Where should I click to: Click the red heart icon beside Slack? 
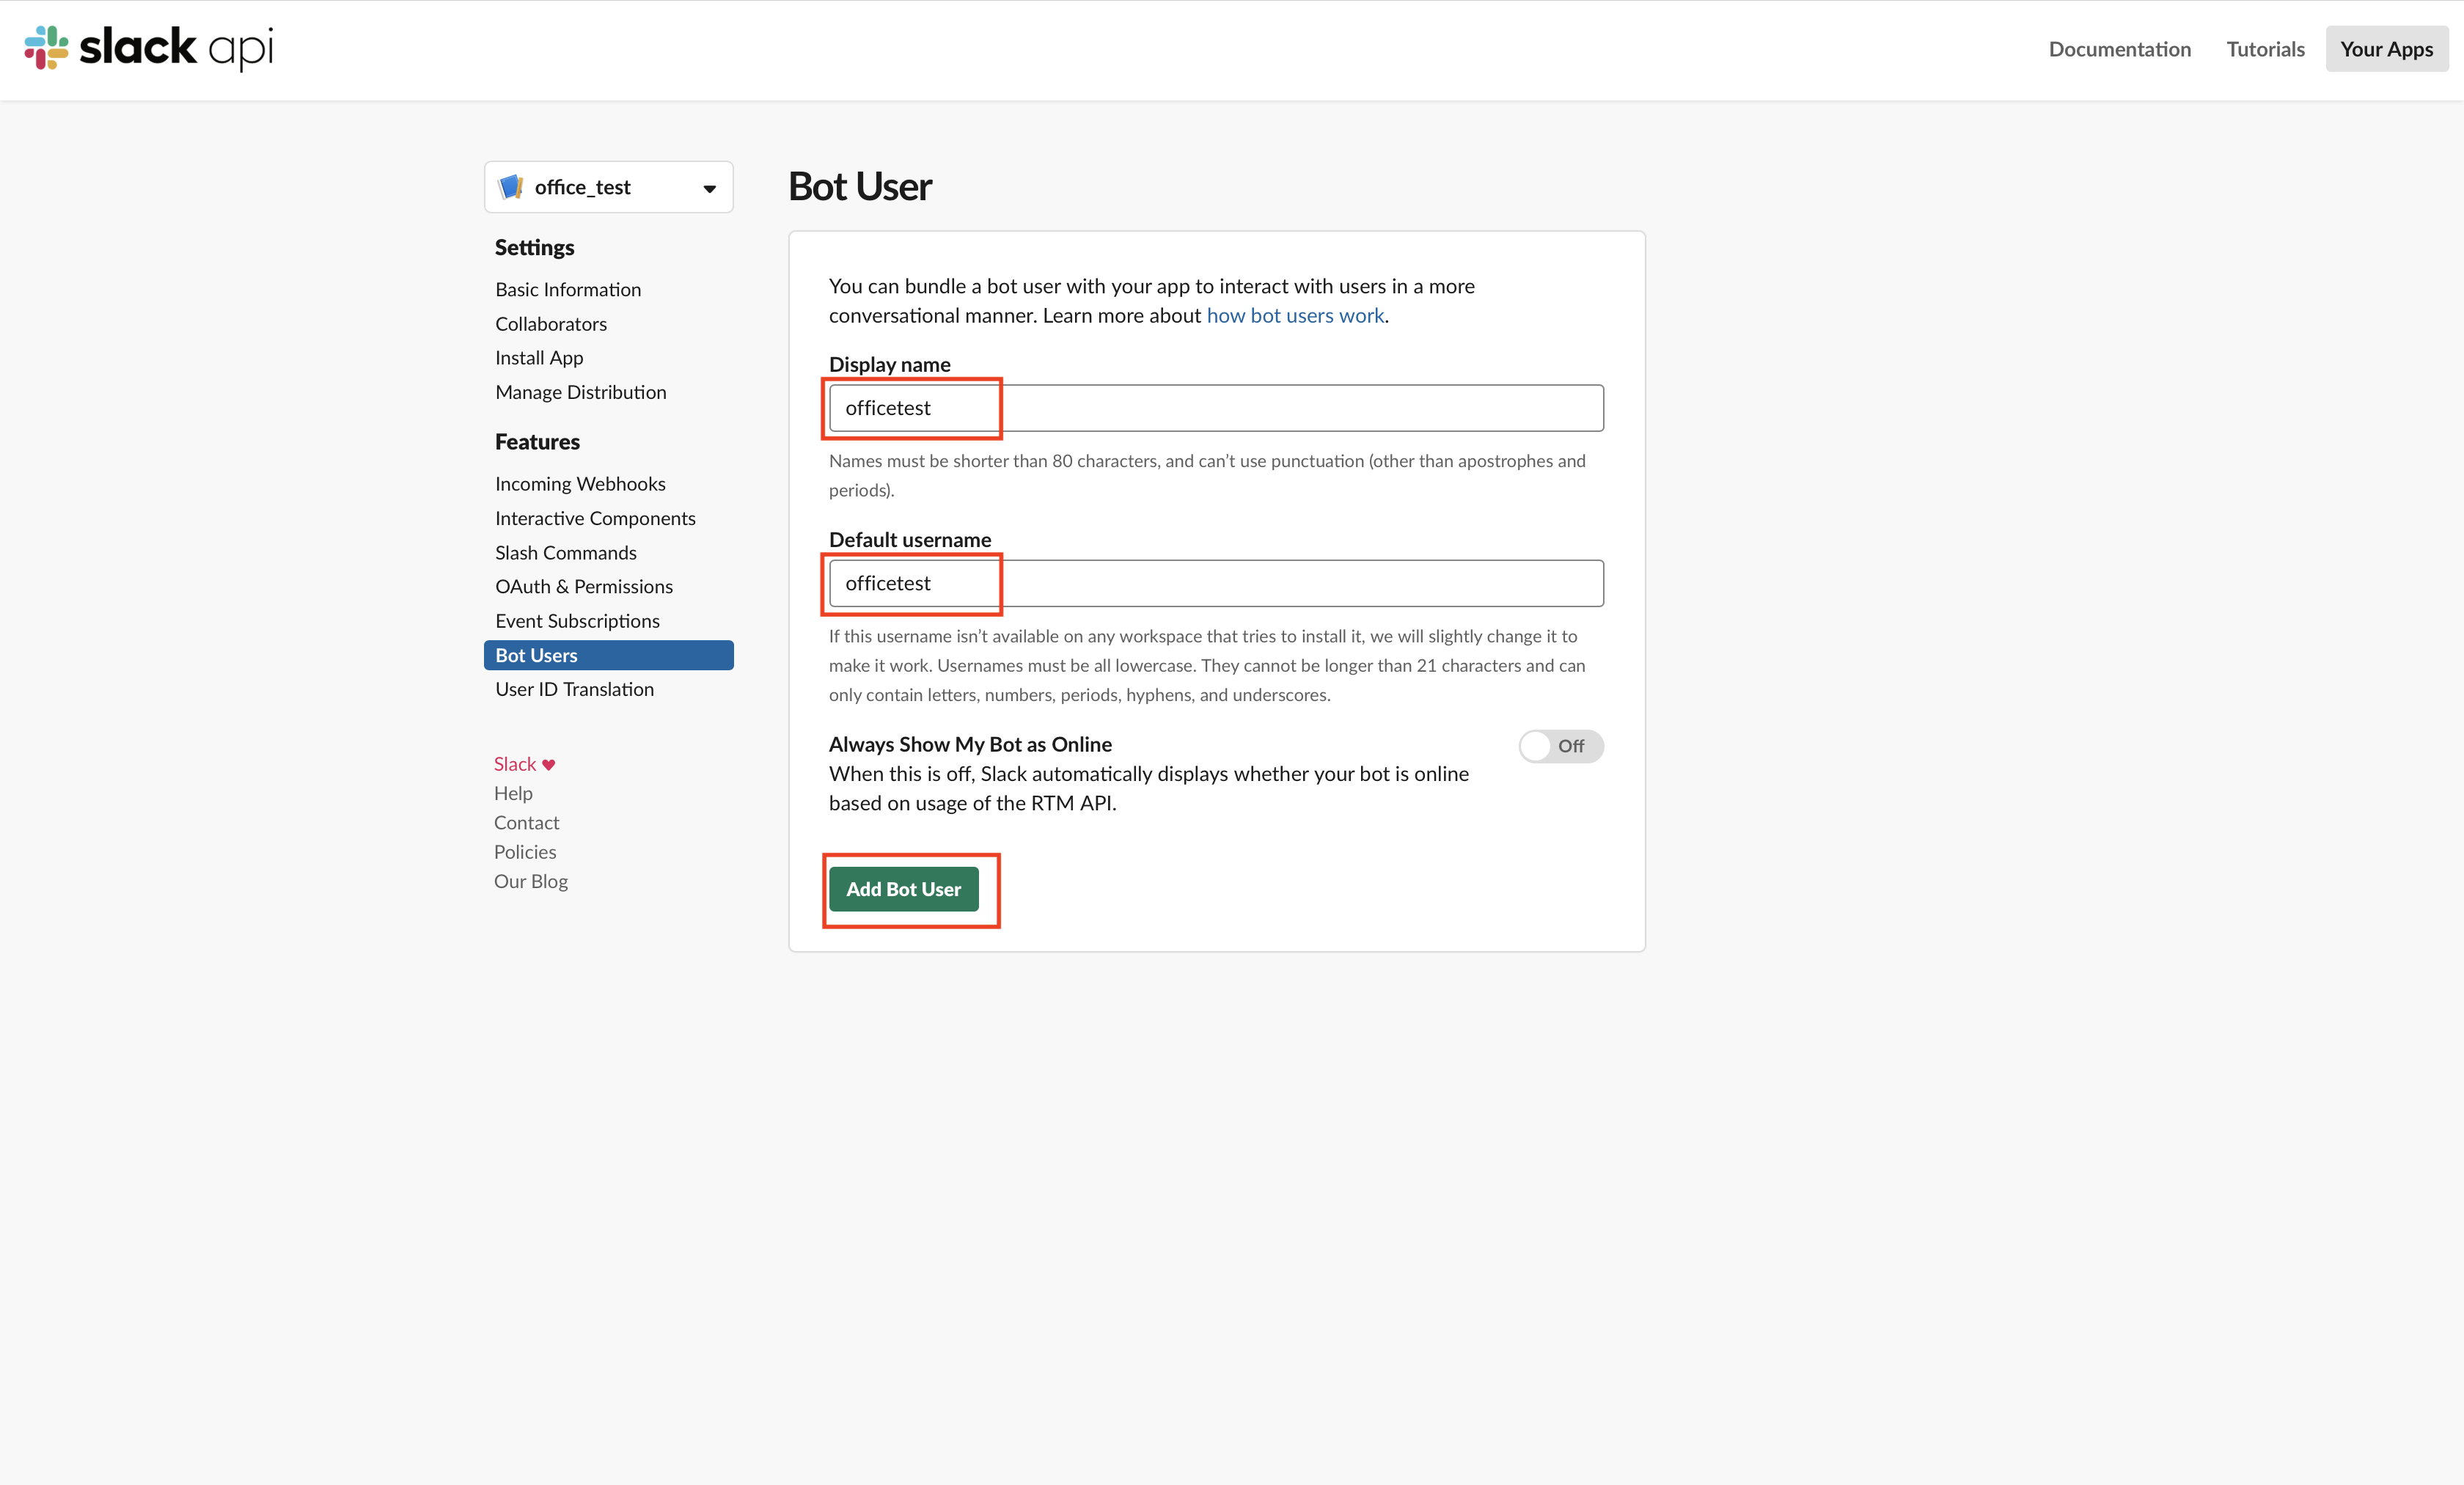tap(548, 765)
